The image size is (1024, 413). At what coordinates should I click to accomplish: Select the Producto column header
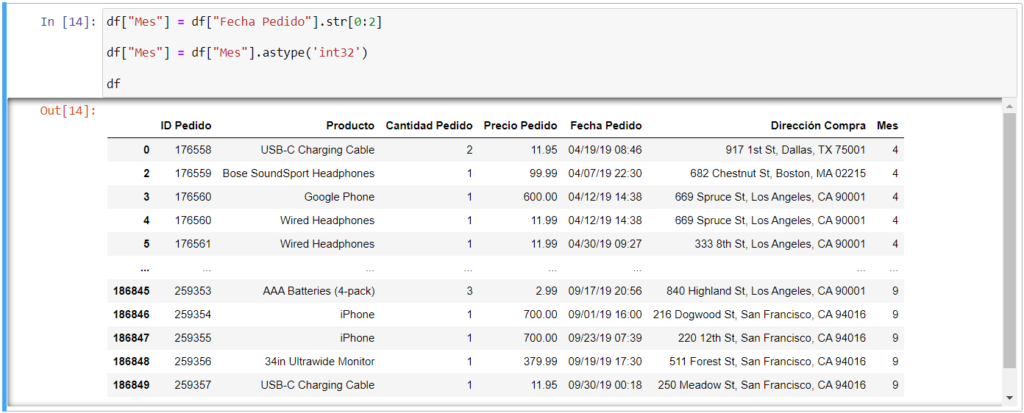pyautogui.click(x=350, y=126)
